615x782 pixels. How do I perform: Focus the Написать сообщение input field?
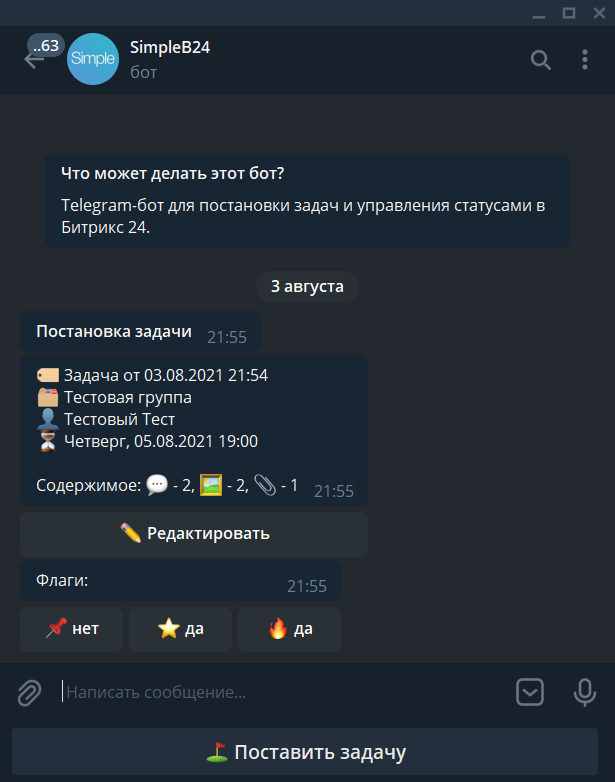tap(284, 692)
